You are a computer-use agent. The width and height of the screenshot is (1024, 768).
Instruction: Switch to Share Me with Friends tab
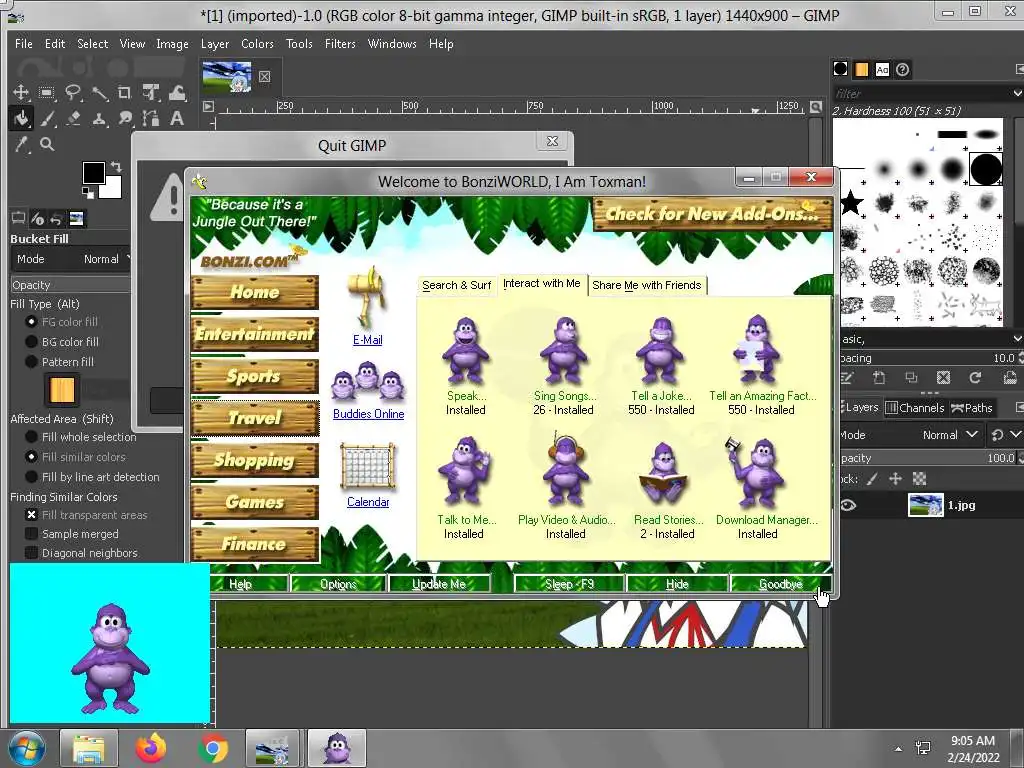point(647,285)
